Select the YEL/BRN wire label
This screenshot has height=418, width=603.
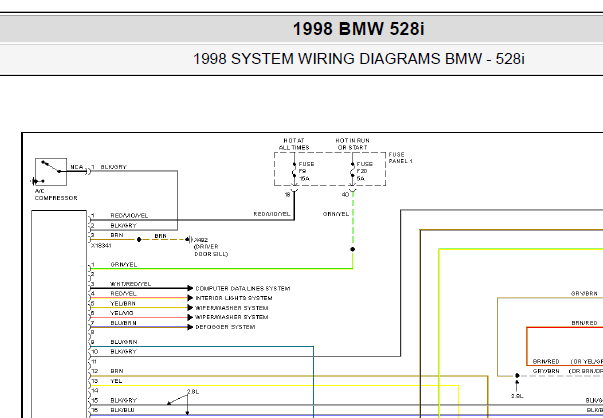pyautogui.click(x=123, y=303)
